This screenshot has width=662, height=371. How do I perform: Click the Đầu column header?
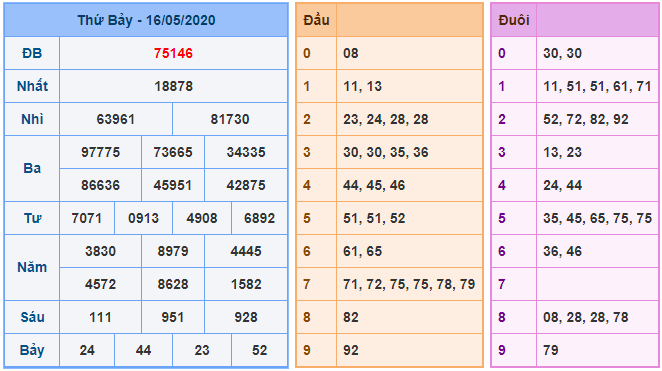coord(316,20)
